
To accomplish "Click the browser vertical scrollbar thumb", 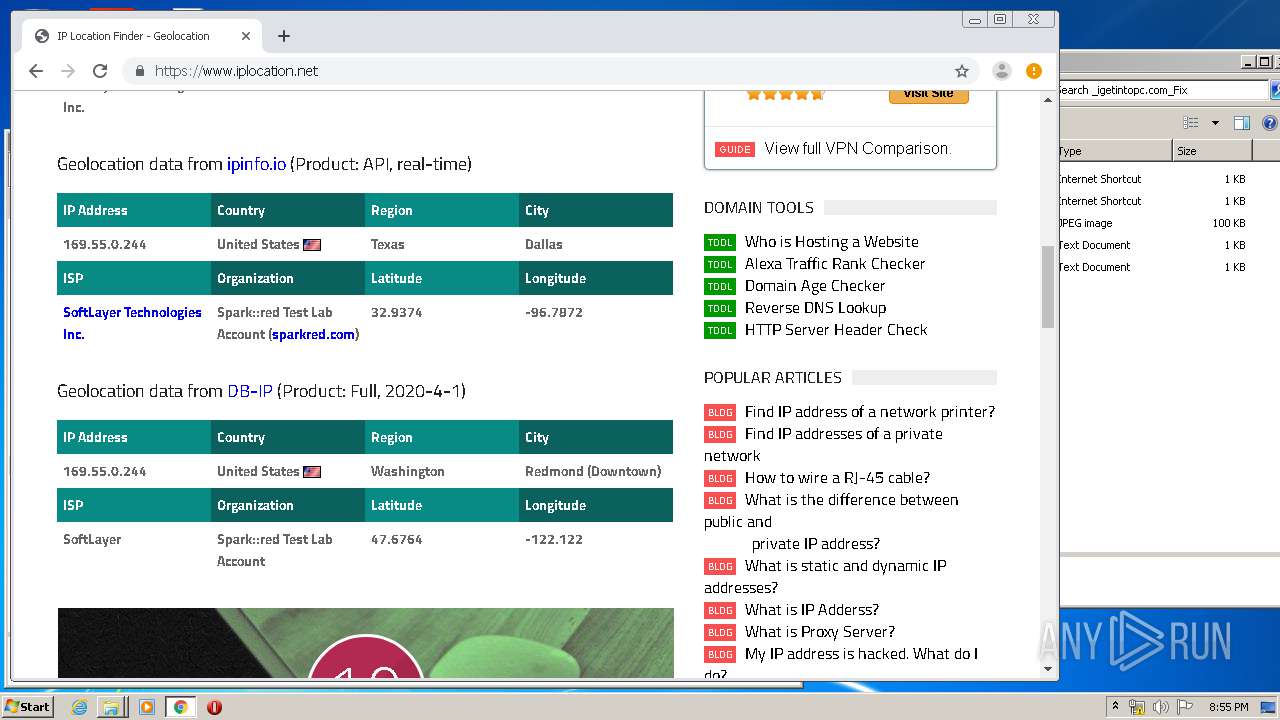I will click(x=1048, y=287).
